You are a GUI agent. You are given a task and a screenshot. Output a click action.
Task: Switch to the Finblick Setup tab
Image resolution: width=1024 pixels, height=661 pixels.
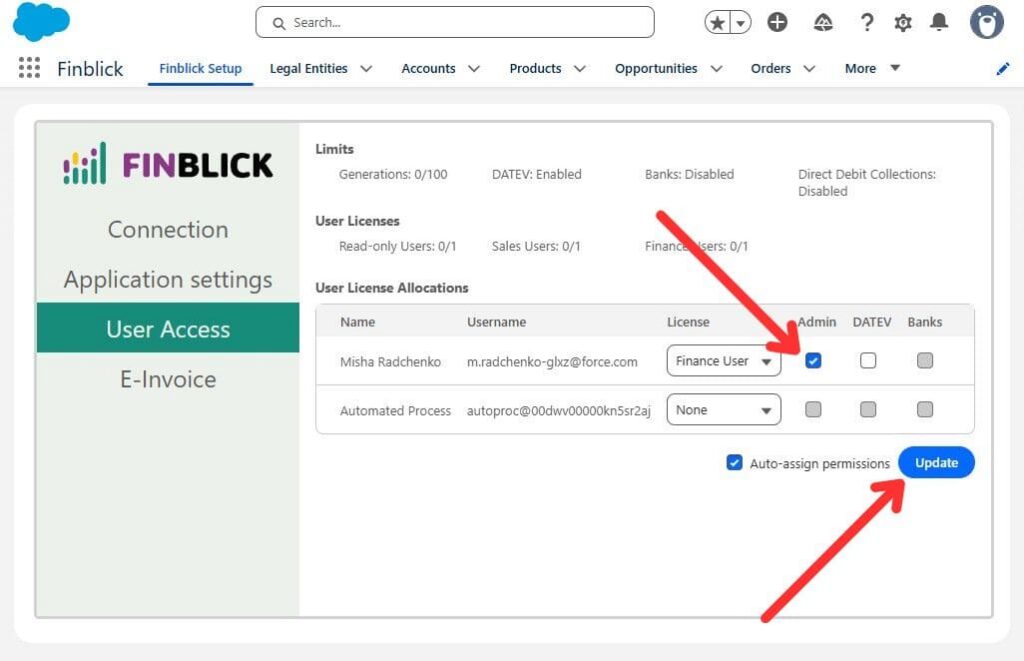pyautogui.click(x=200, y=68)
